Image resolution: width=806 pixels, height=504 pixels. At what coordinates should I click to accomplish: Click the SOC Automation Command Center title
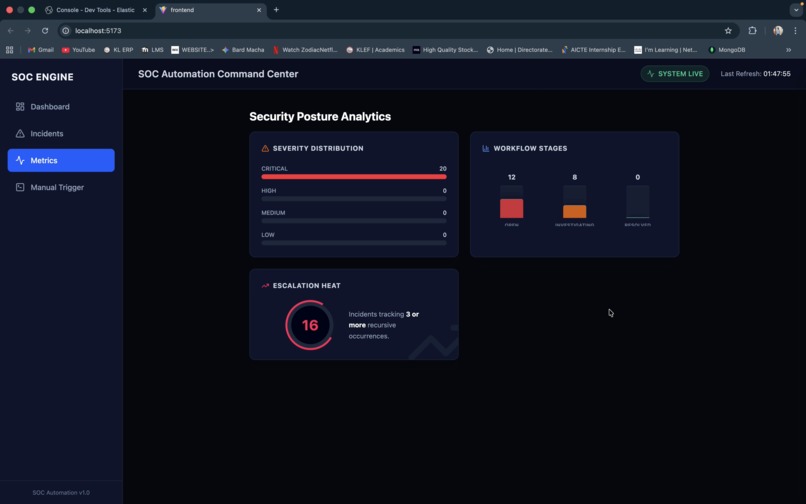[218, 74]
